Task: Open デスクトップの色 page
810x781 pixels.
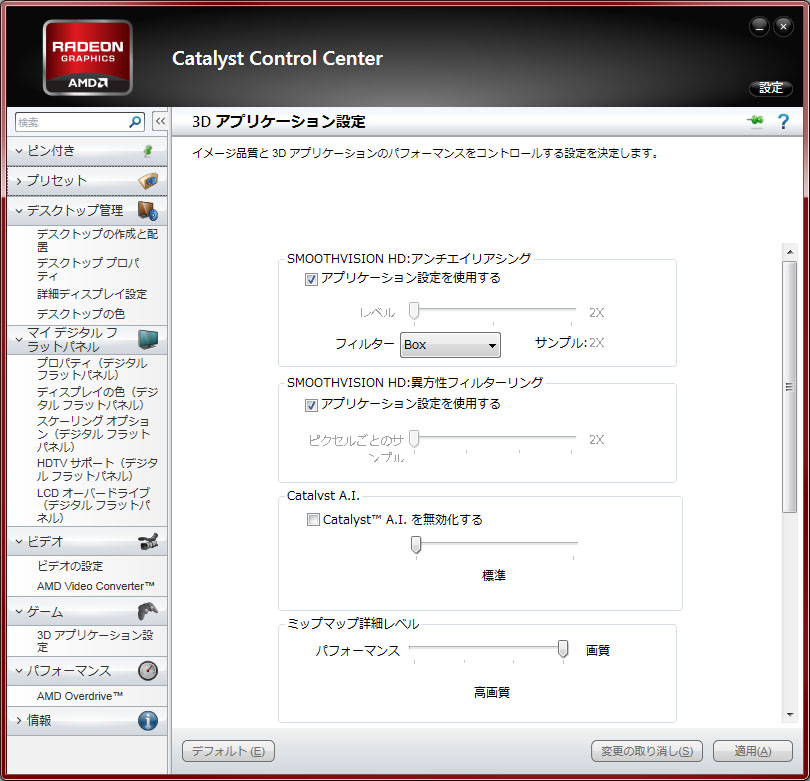Action: click(x=81, y=314)
